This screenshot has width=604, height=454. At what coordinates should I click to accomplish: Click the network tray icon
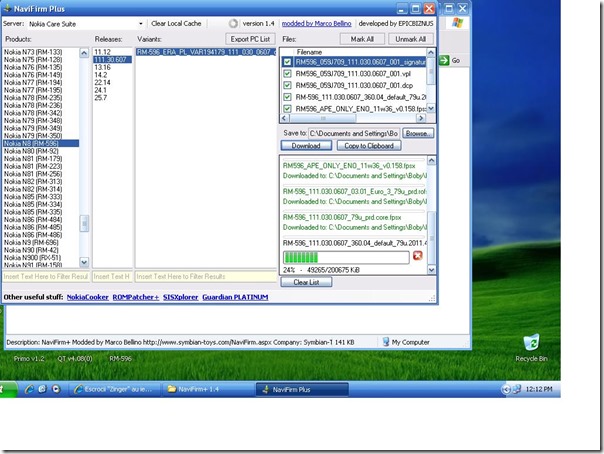517,389
